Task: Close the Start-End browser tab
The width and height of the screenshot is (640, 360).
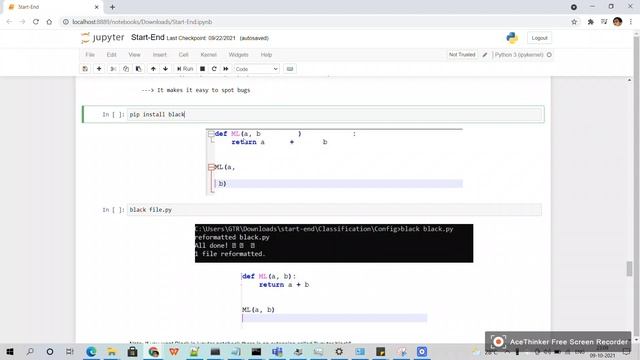Action: coord(97,7)
